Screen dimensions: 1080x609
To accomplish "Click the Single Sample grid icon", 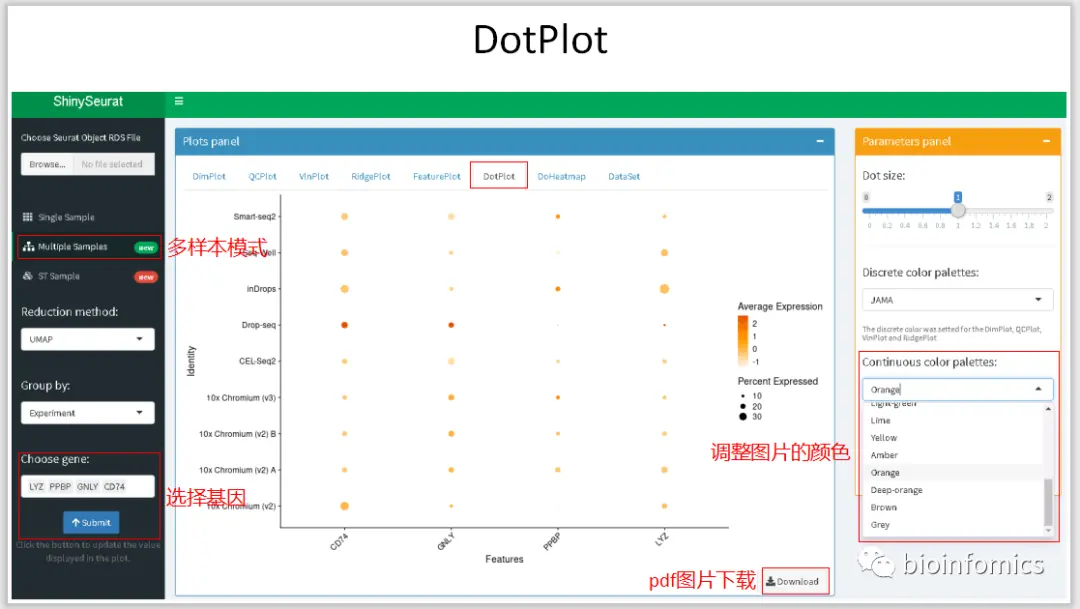I will click(28, 217).
